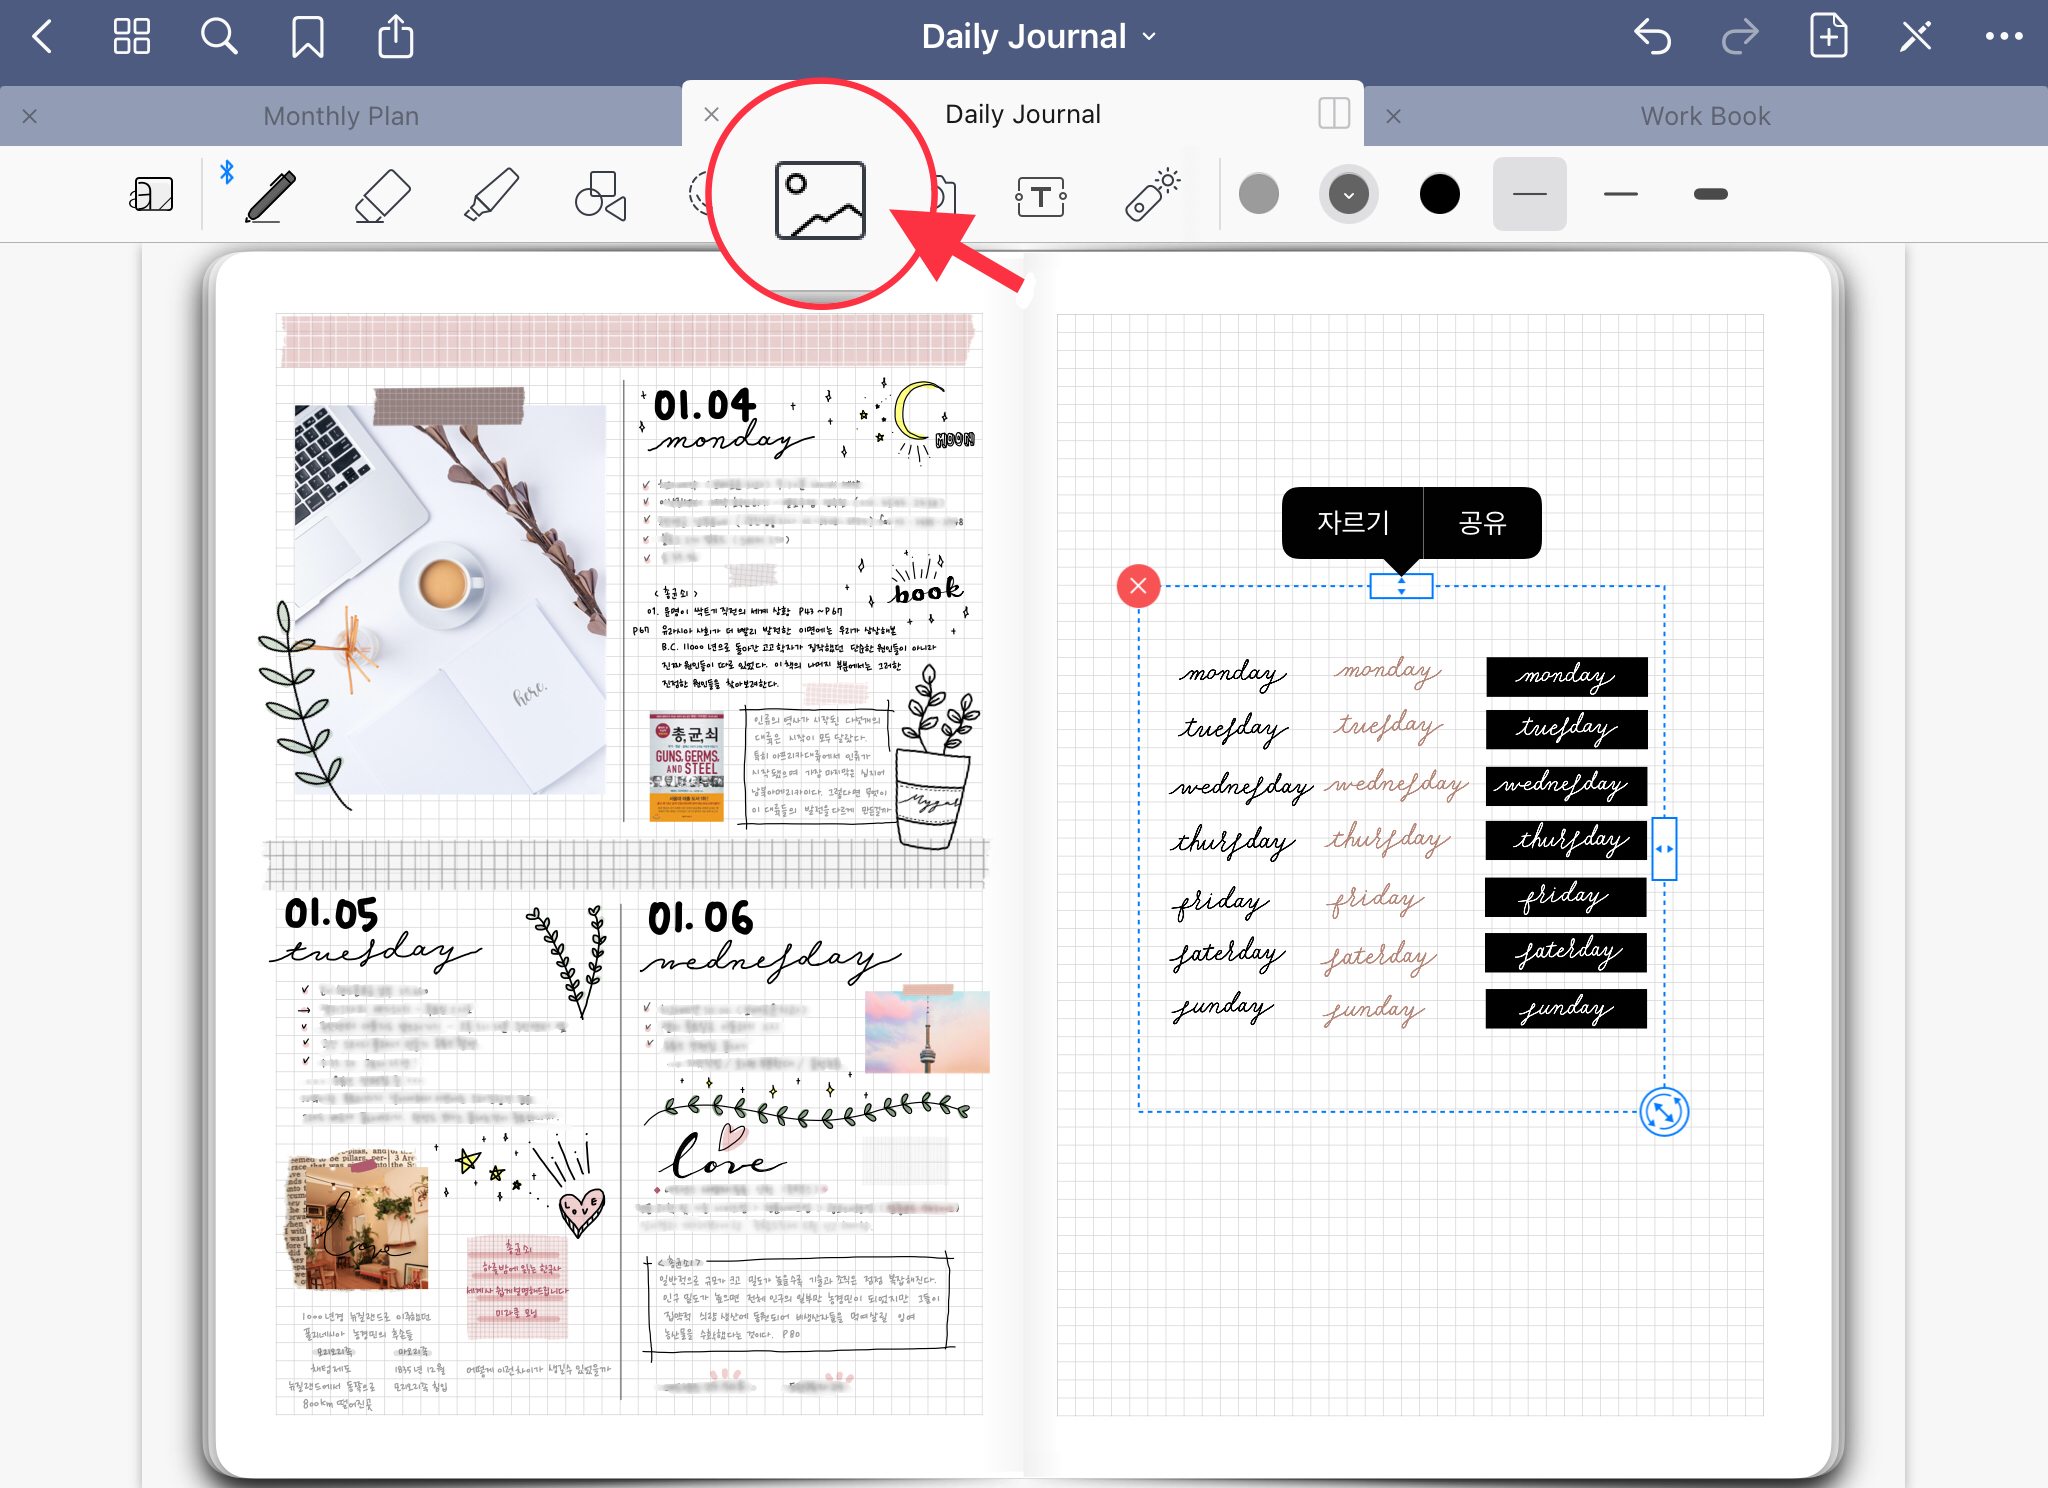Select the Pen tool
2048x1488 pixels.
[270, 195]
